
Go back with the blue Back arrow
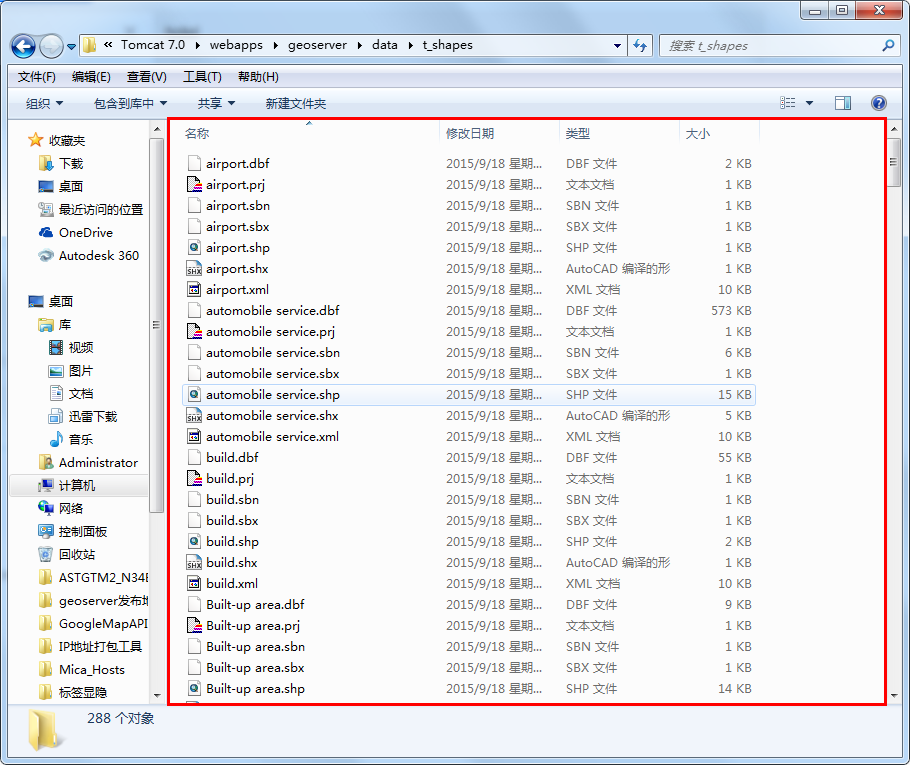[23, 46]
